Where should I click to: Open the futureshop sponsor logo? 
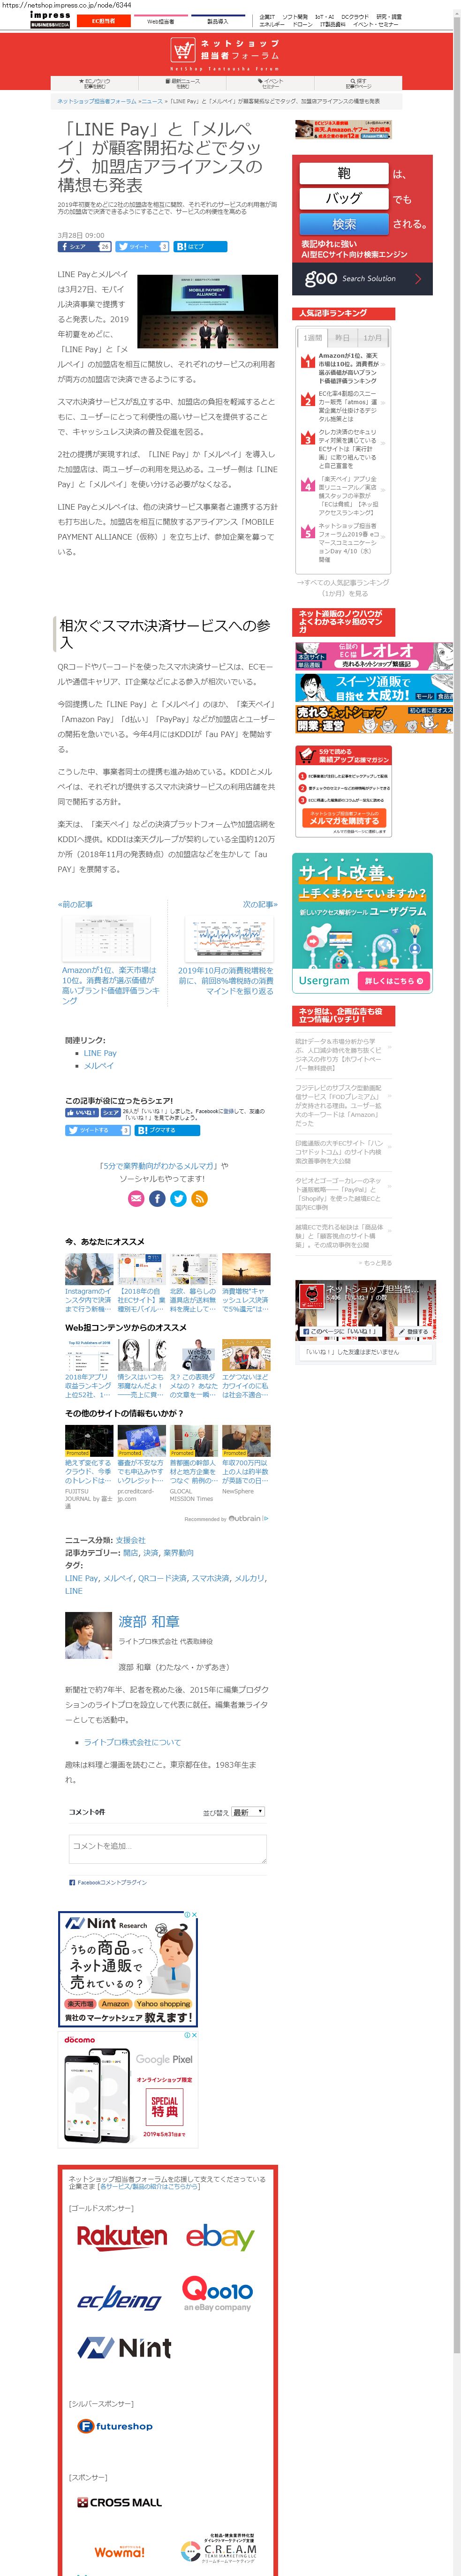coord(116,2426)
